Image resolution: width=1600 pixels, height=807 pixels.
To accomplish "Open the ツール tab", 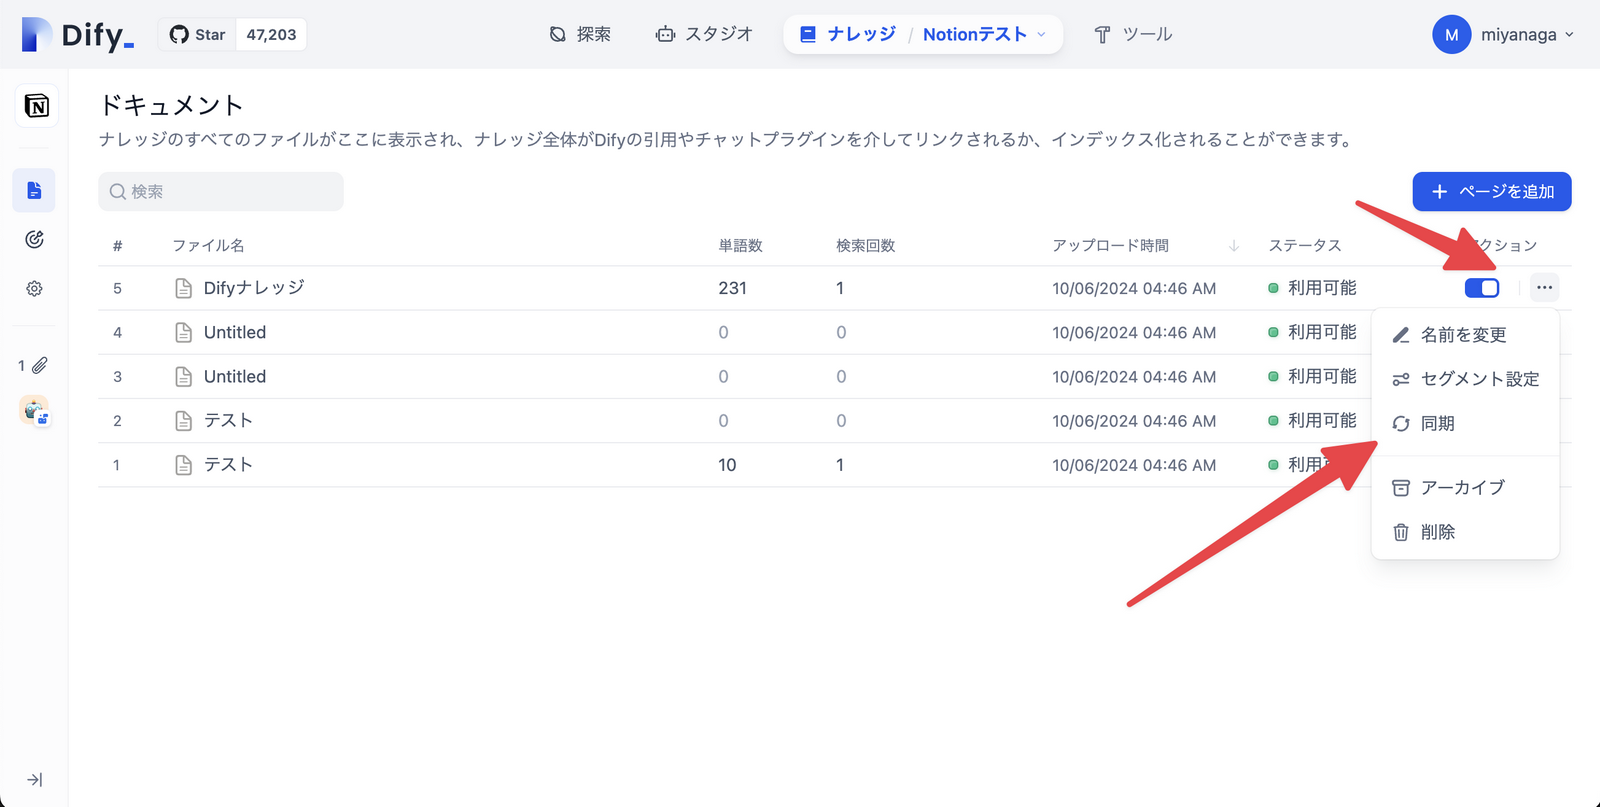I will (1133, 34).
